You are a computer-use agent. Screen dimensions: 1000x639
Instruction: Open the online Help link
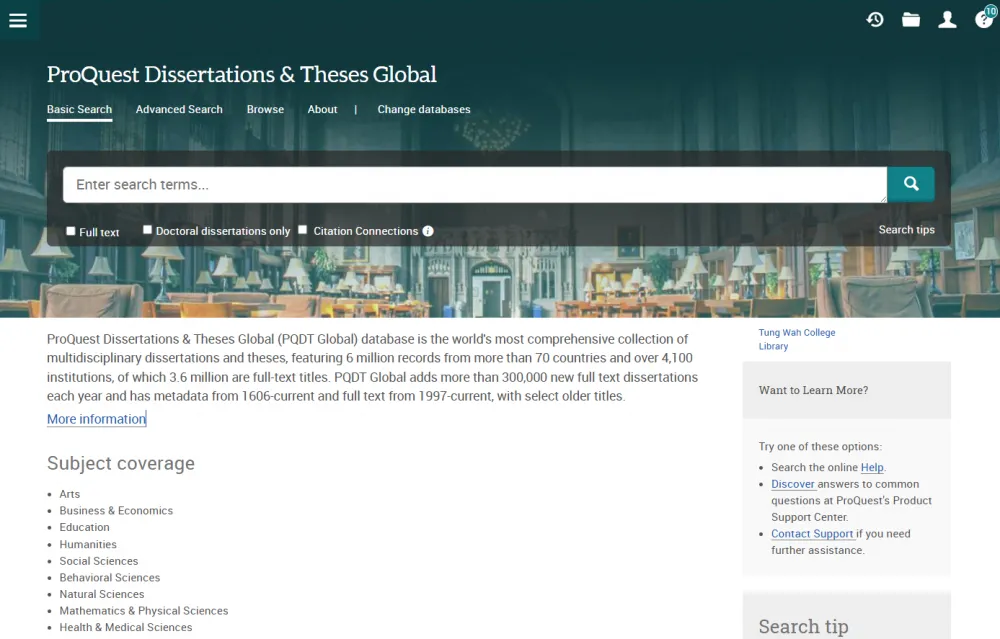872,467
